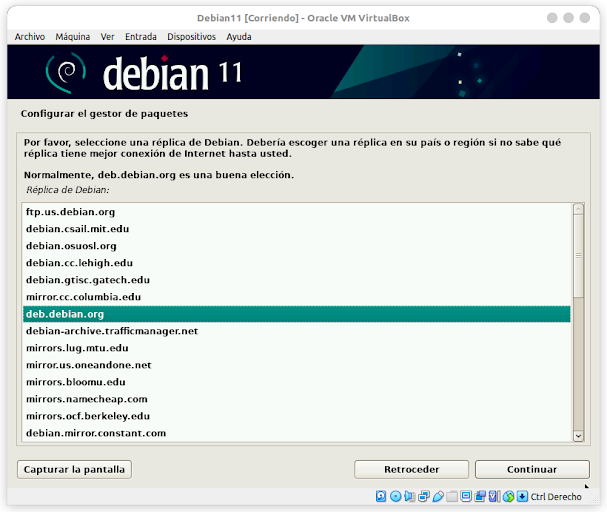Open the Archivo menu
The width and height of the screenshot is (607, 512).
pyautogui.click(x=30, y=37)
